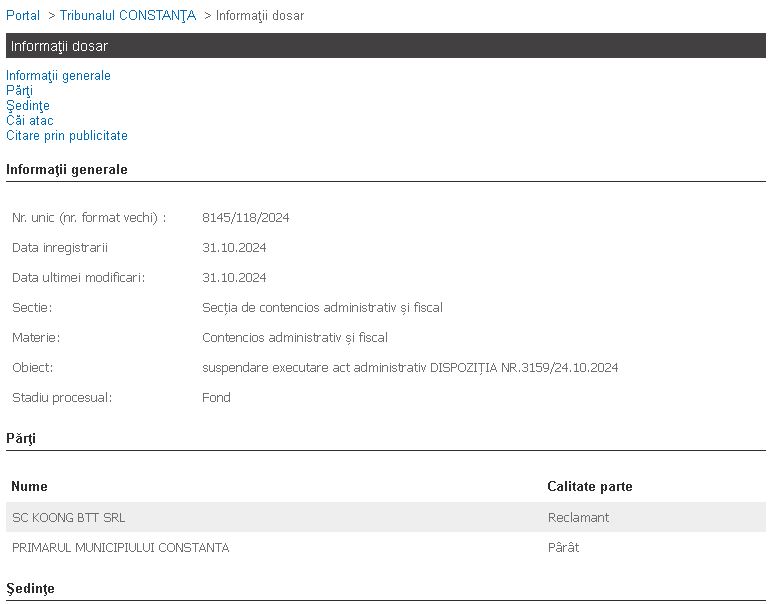Select the Reclamant cell
The height and width of the screenshot is (604, 777).
coord(578,517)
